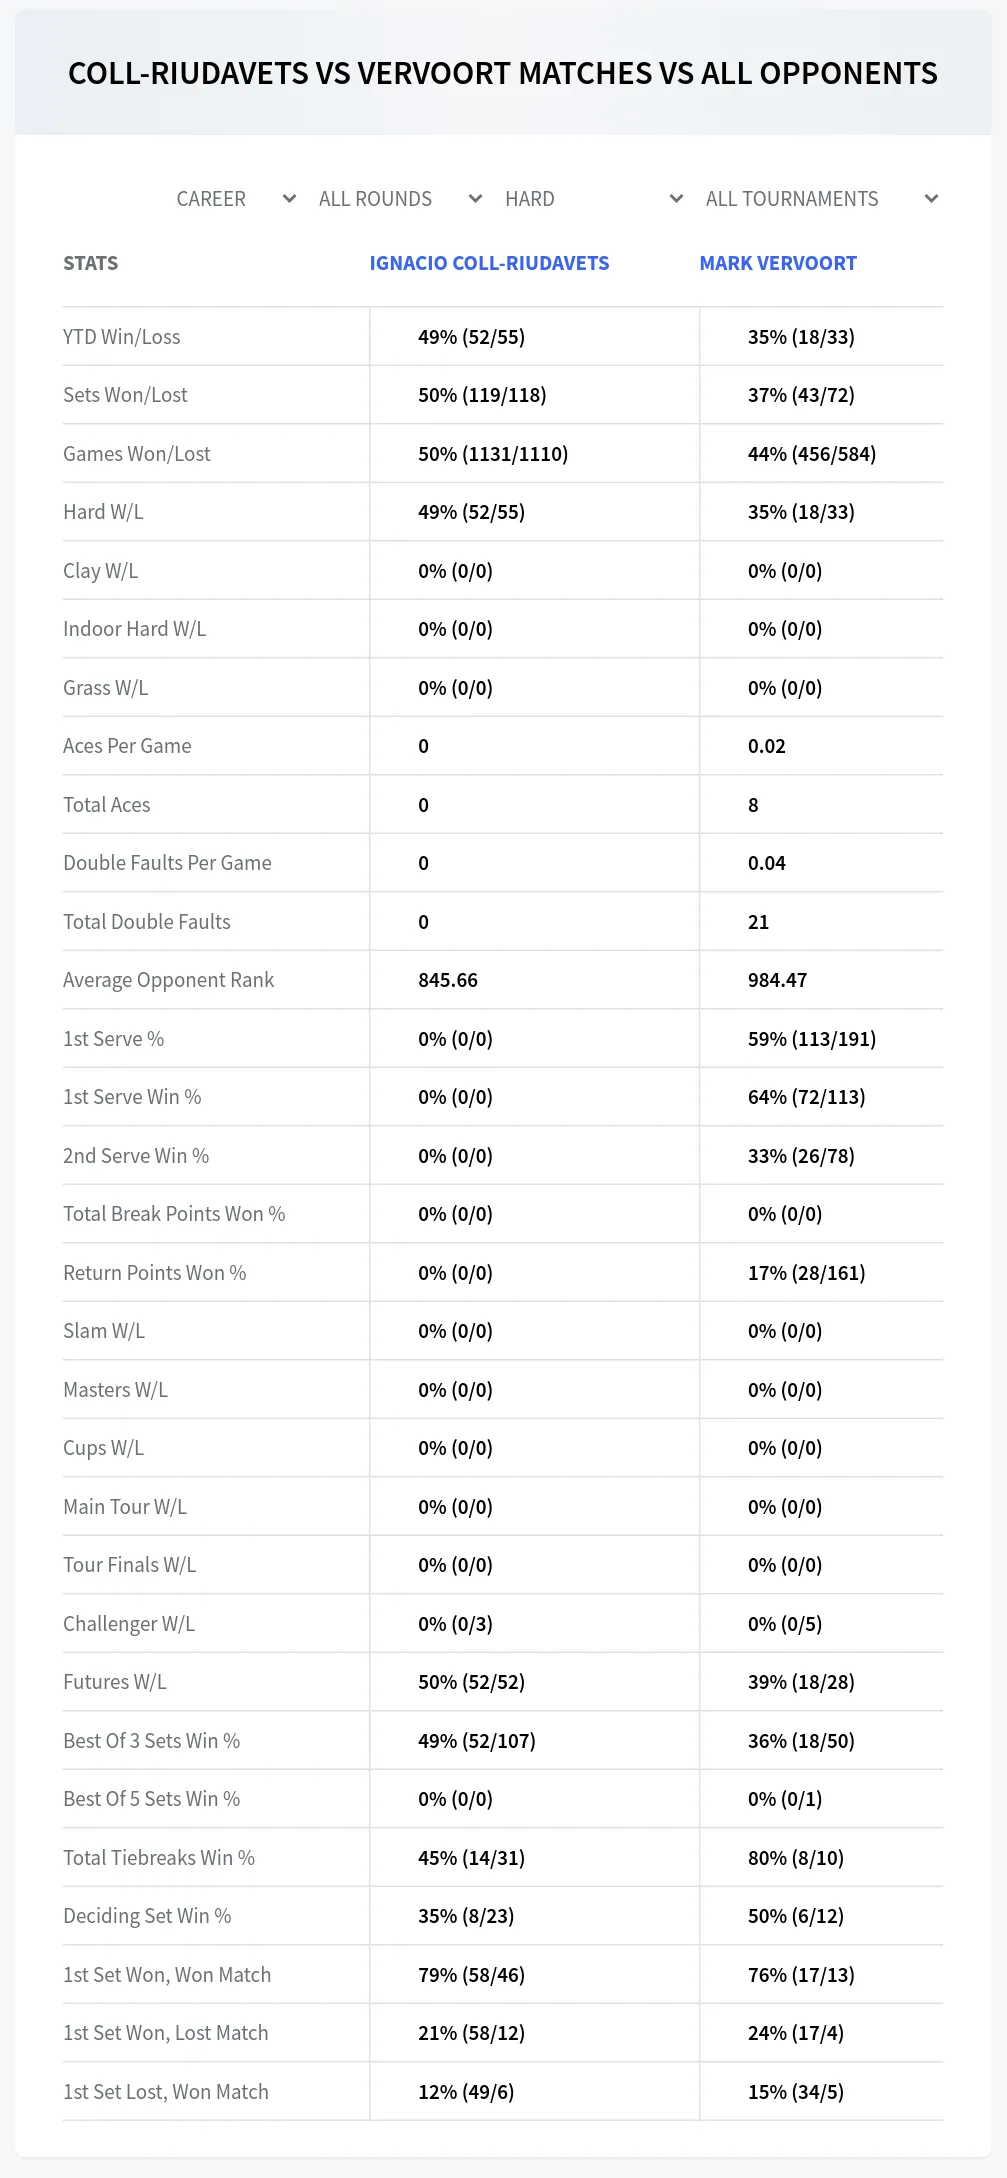Click the chevron next to HARD

[676, 199]
